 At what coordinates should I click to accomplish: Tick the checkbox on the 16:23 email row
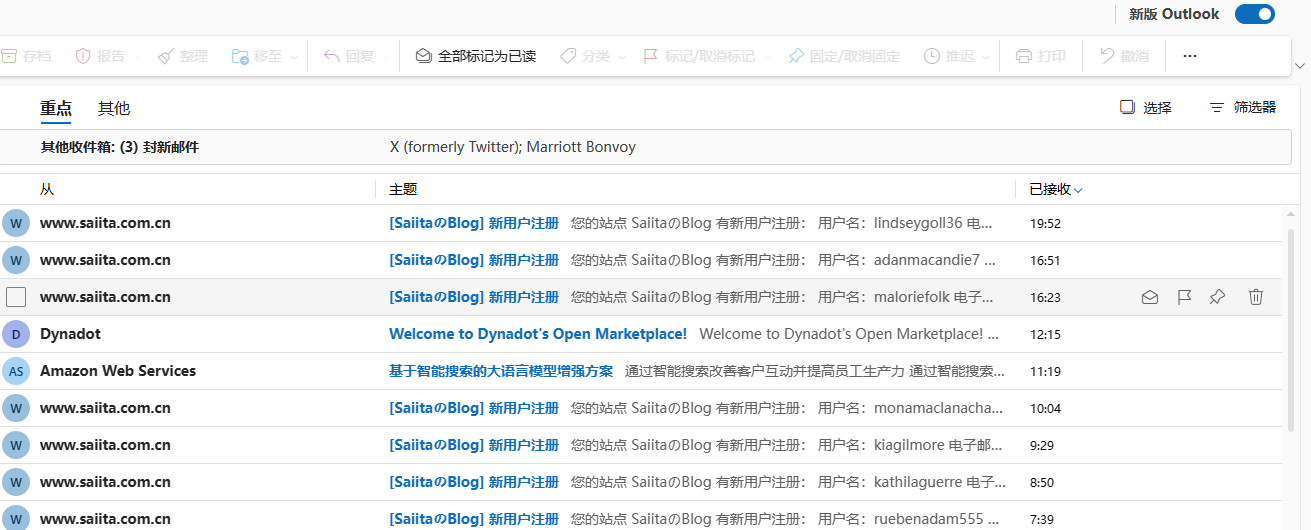16,297
